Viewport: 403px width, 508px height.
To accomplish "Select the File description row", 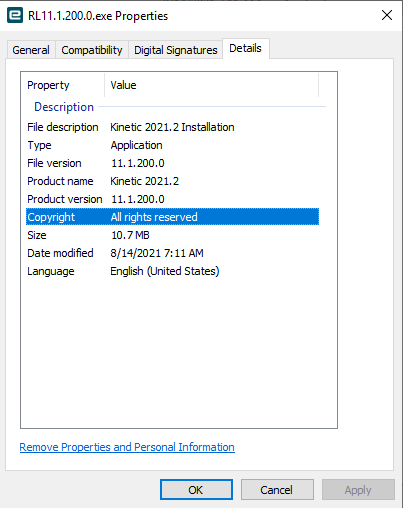I will [x=172, y=127].
